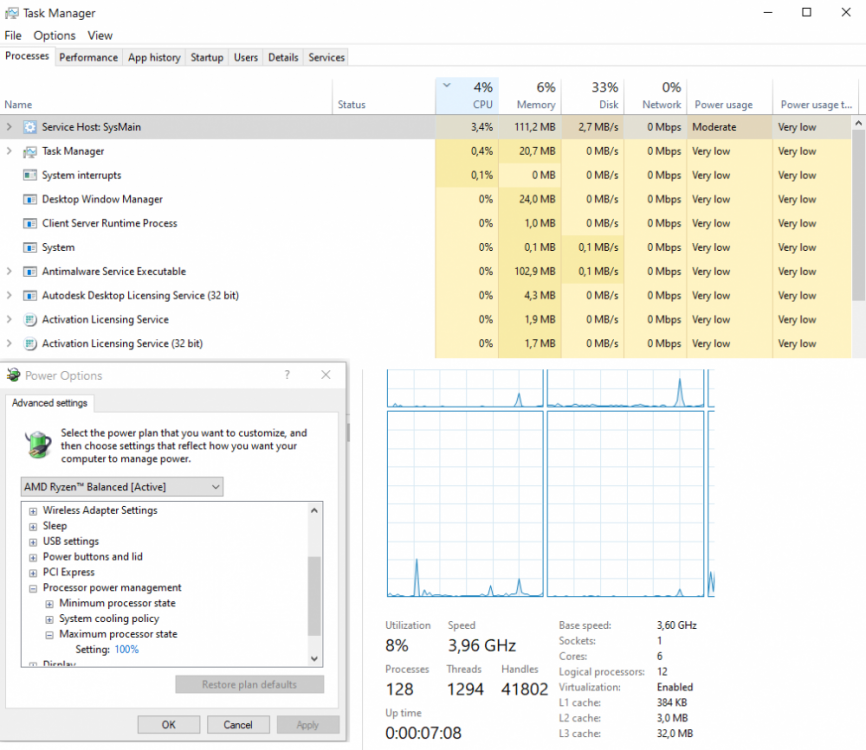
Task: Click Cancel in Power Options
Action: click(238, 725)
